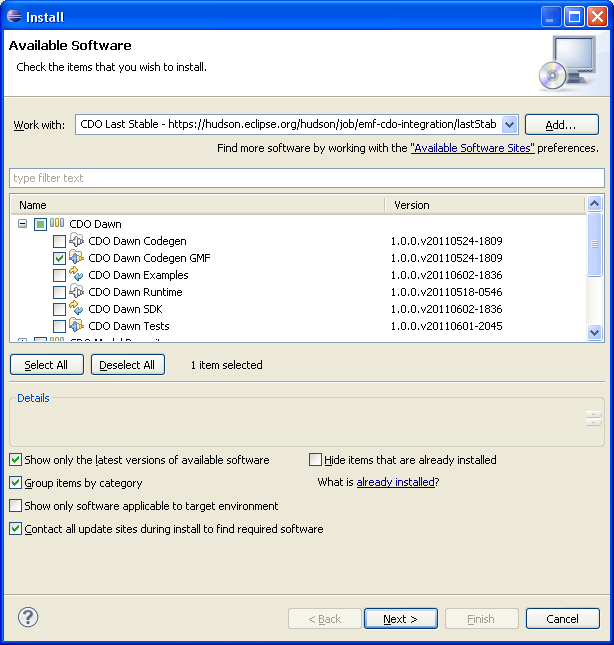Image resolution: width=614 pixels, height=645 pixels.
Task: Close the Install dialog window
Action: point(598,17)
